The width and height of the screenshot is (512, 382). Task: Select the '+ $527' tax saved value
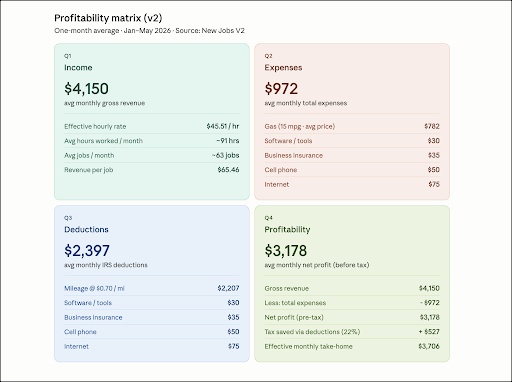click(x=429, y=331)
